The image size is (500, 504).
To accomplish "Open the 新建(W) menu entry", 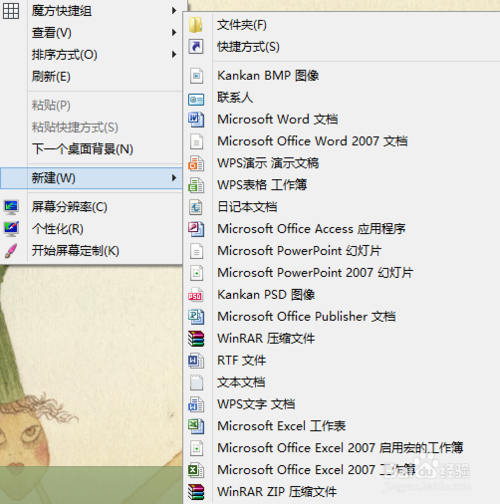I will point(91,178).
